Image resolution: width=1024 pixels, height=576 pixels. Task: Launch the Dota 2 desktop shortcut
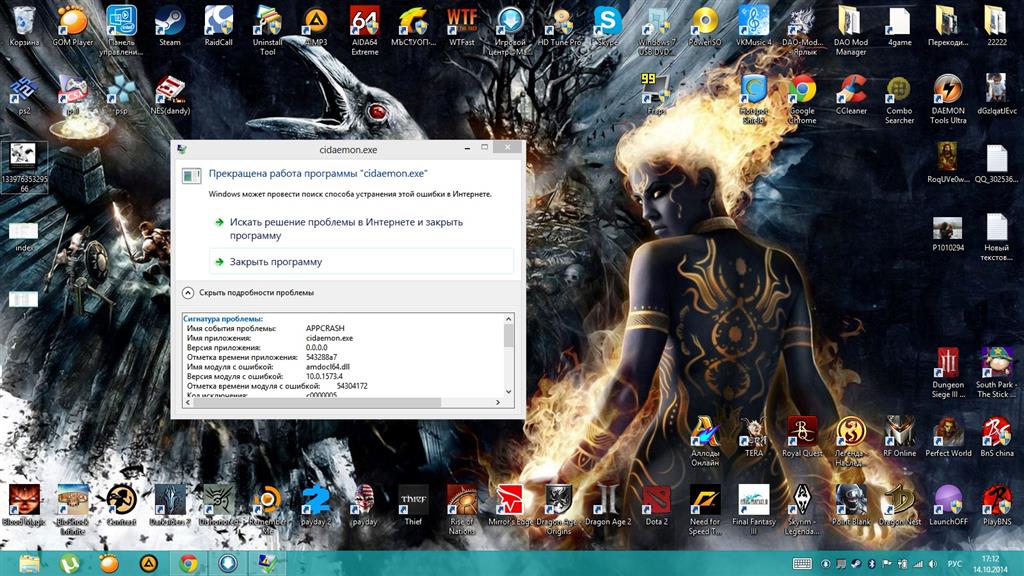(x=656, y=505)
